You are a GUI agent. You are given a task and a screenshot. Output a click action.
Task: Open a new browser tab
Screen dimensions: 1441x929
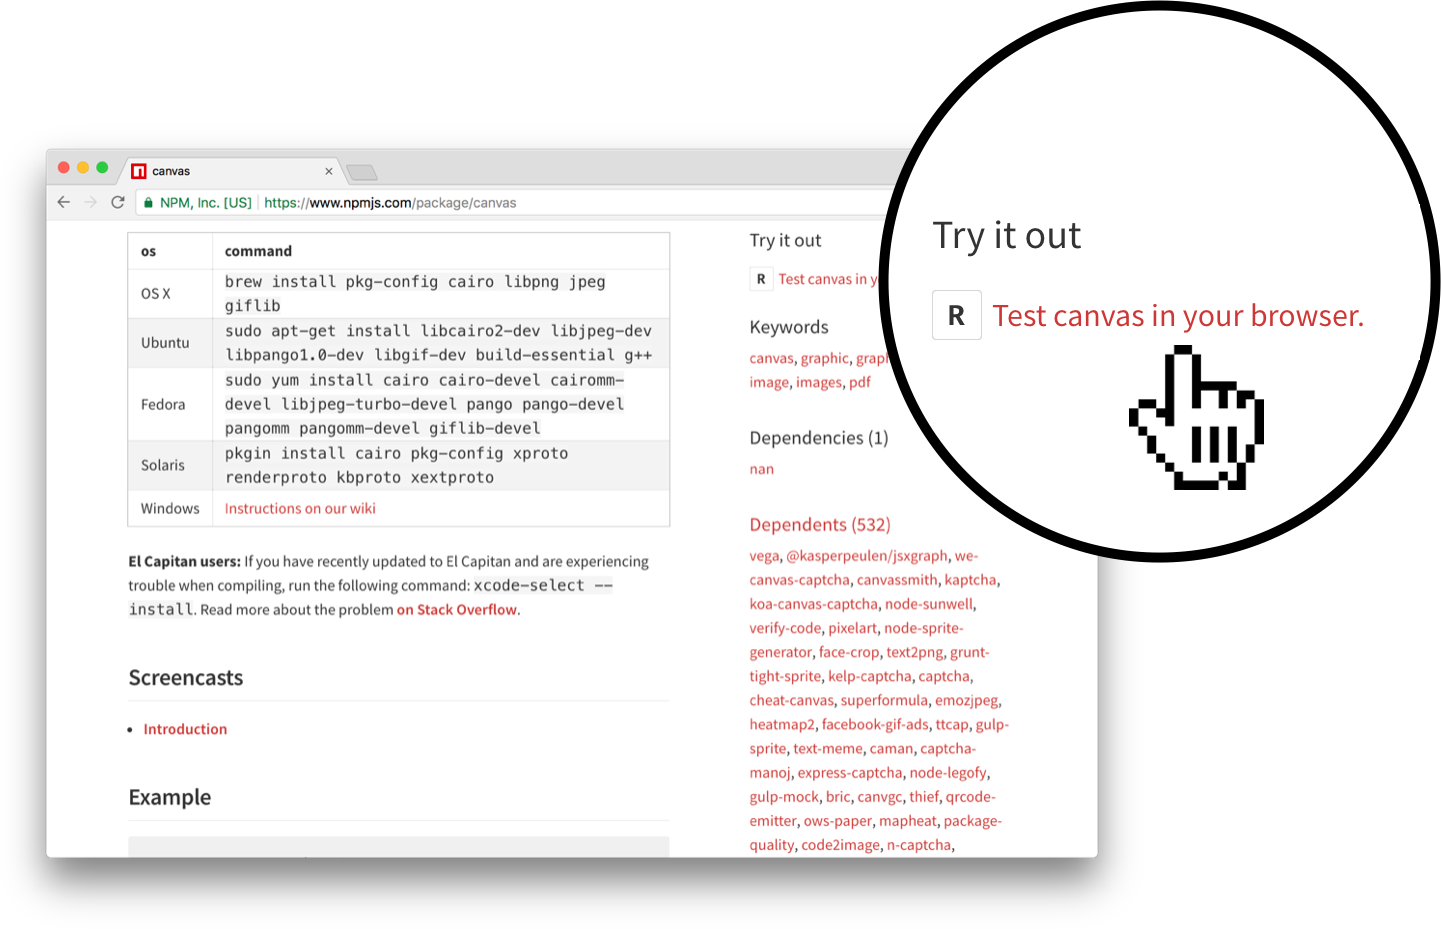coord(361,172)
